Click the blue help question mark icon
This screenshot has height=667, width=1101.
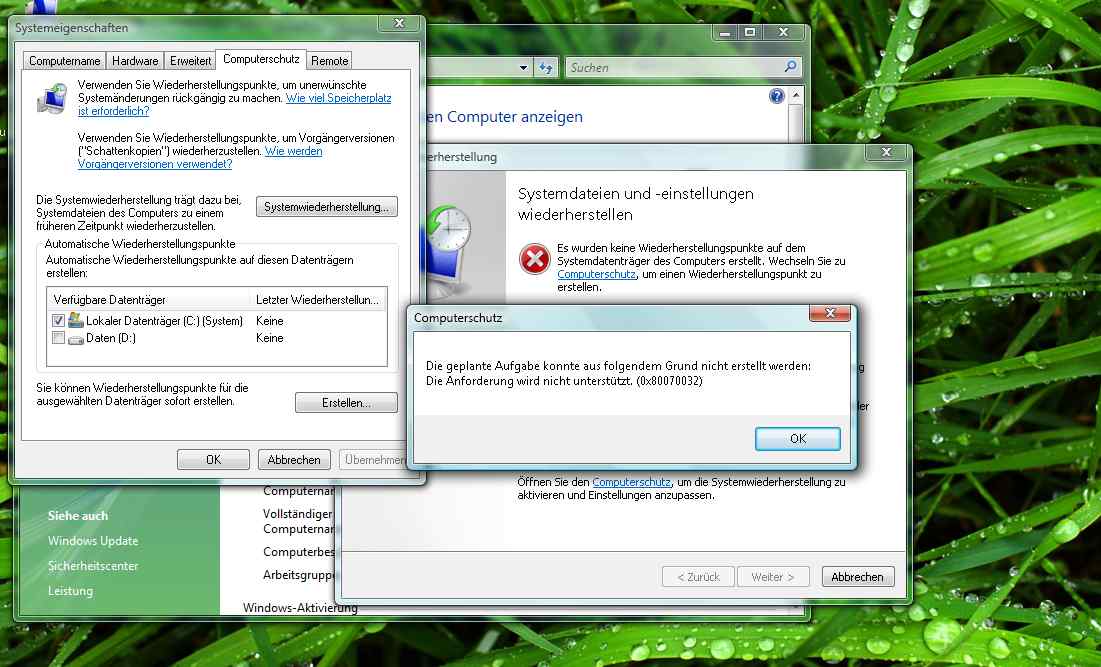click(777, 96)
